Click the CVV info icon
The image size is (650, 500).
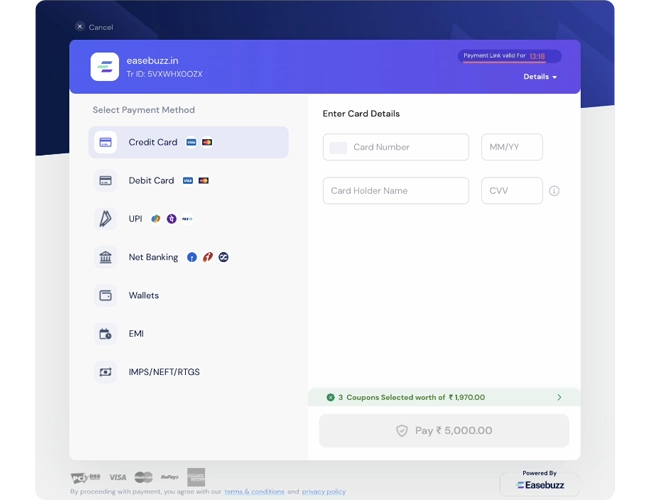pos(554,191)
